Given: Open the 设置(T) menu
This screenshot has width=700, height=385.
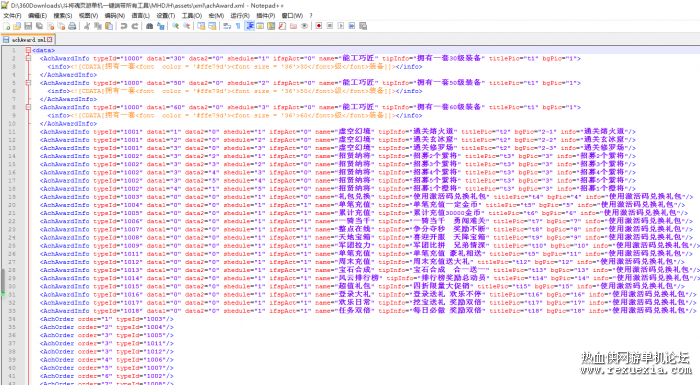Looking at the screenshot, I should [x=166, y=16].
